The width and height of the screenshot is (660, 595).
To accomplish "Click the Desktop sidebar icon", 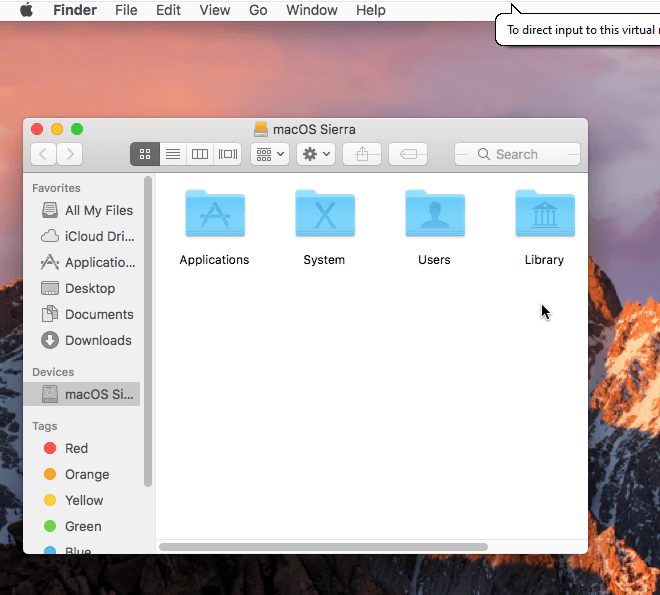I will pos(50,288).
